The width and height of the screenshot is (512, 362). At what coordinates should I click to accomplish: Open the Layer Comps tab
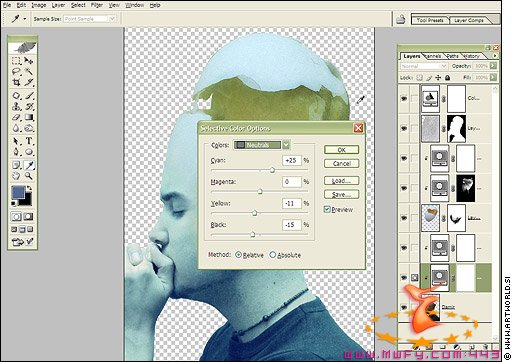coord(469,20)
